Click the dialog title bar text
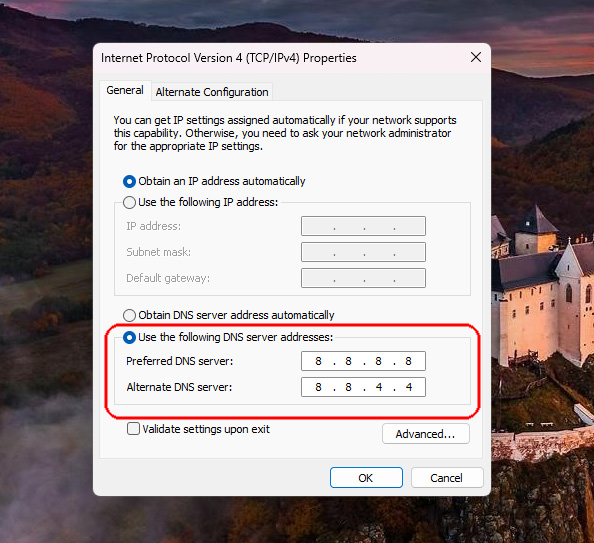Image resolution: width=594 pixels, height=543 pixels. (x=229, y=58)
